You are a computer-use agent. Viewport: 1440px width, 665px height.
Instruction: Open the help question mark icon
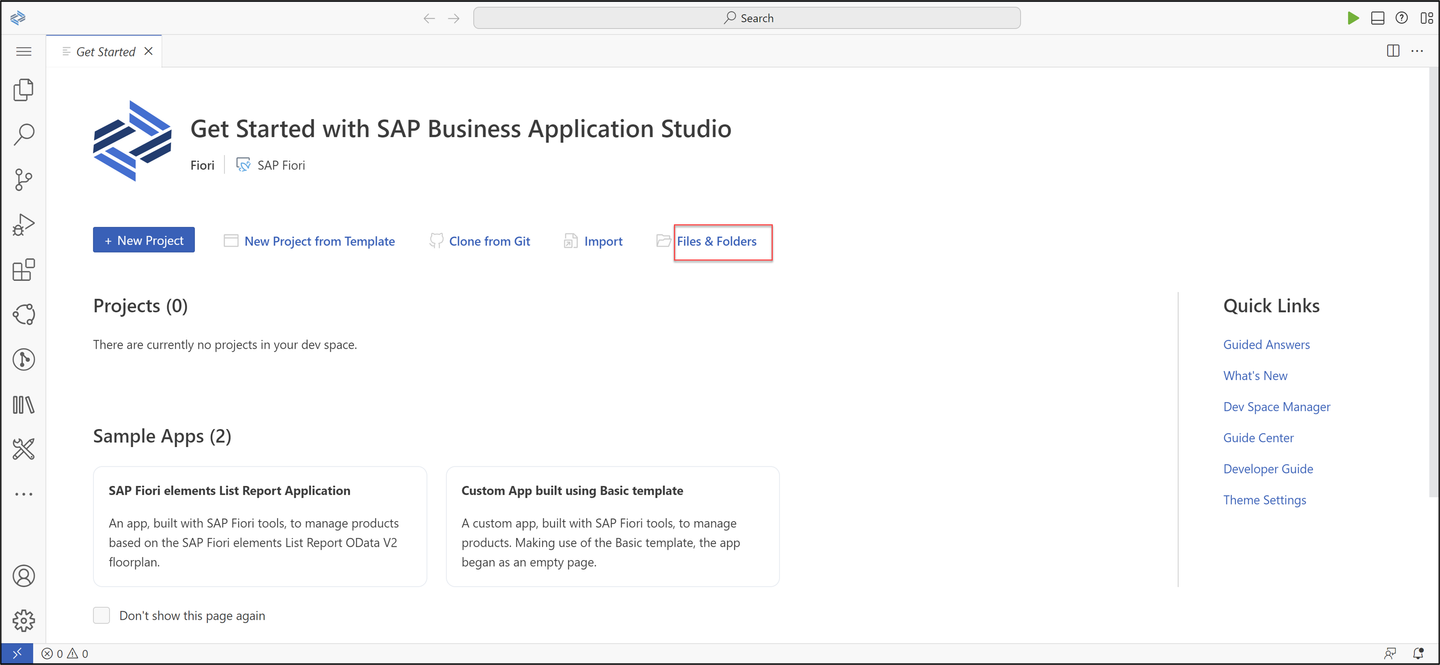1402,18
